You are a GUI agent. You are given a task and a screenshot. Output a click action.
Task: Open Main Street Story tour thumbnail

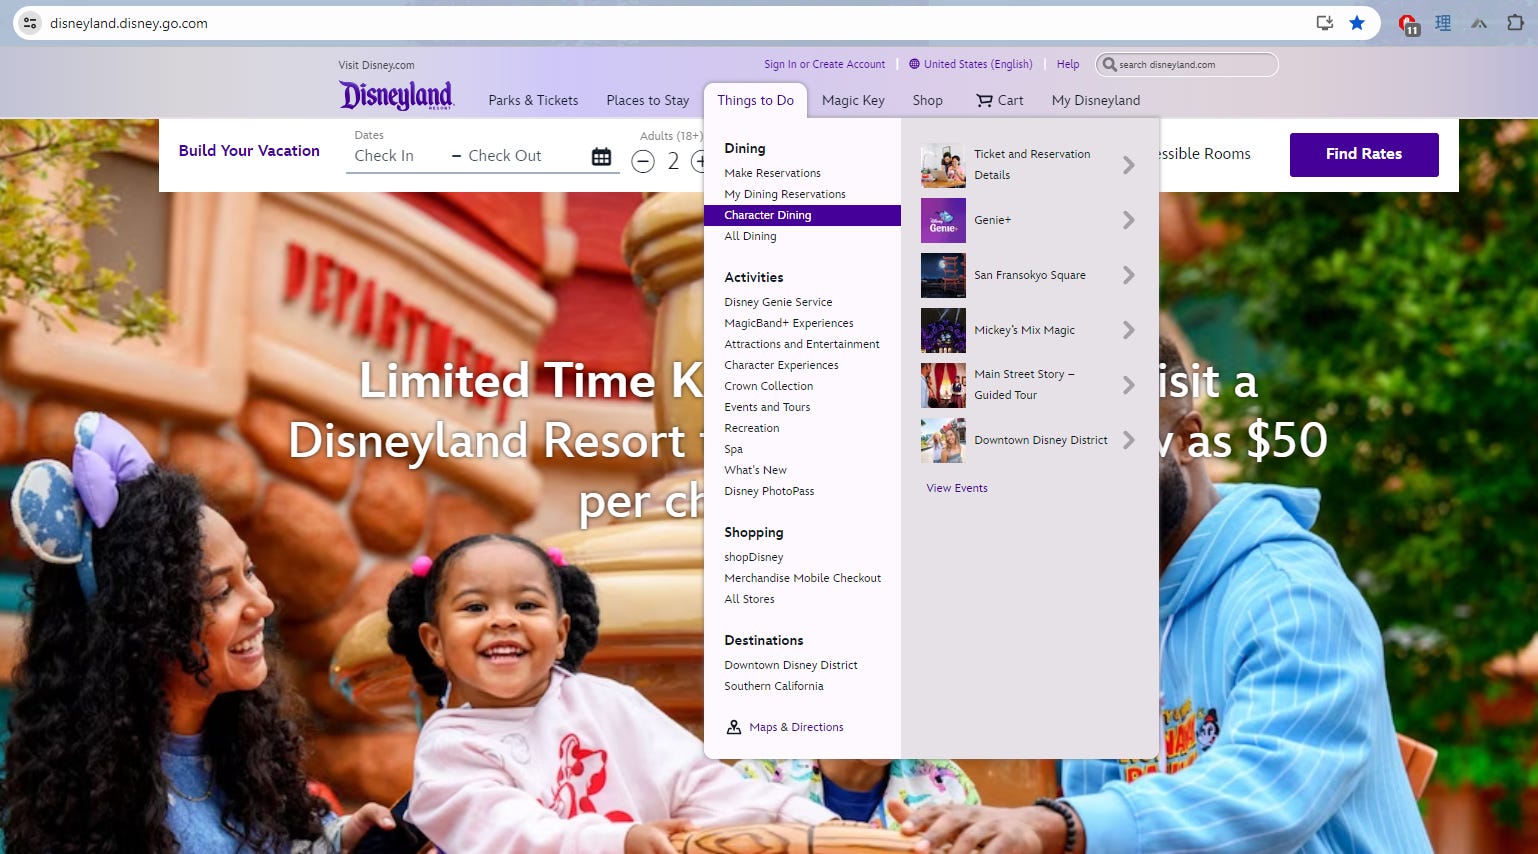tap(943, 385)
